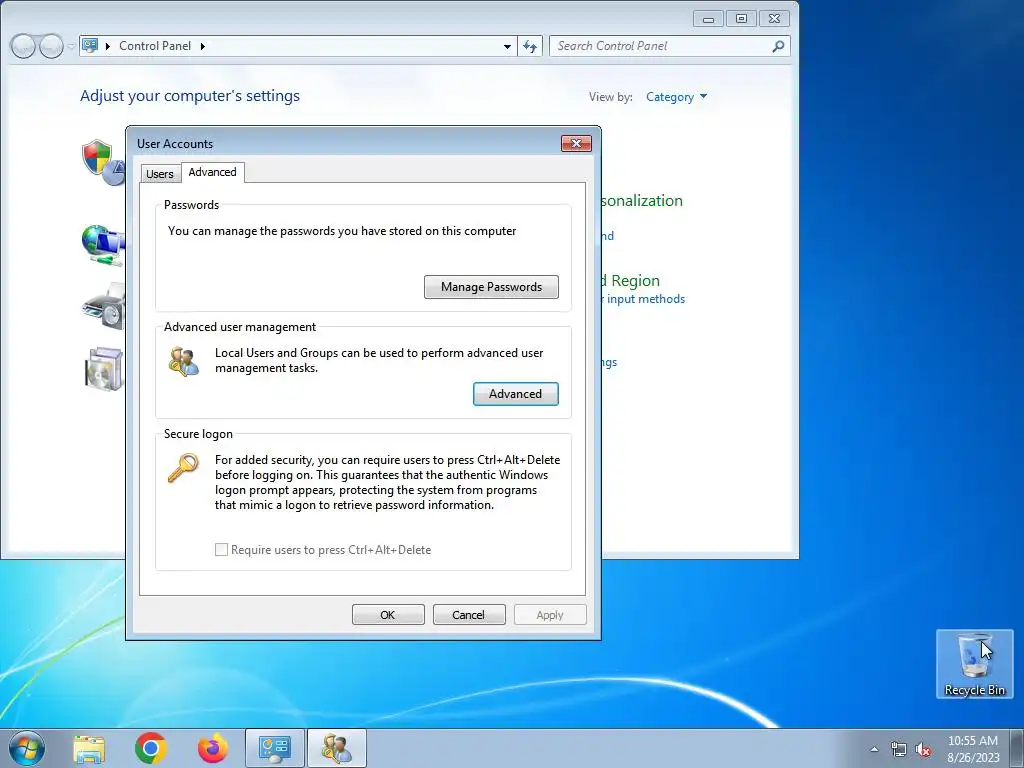Go forward in Control Panel window
This screenshot has width=1024, height=768.
pos(51,46)
